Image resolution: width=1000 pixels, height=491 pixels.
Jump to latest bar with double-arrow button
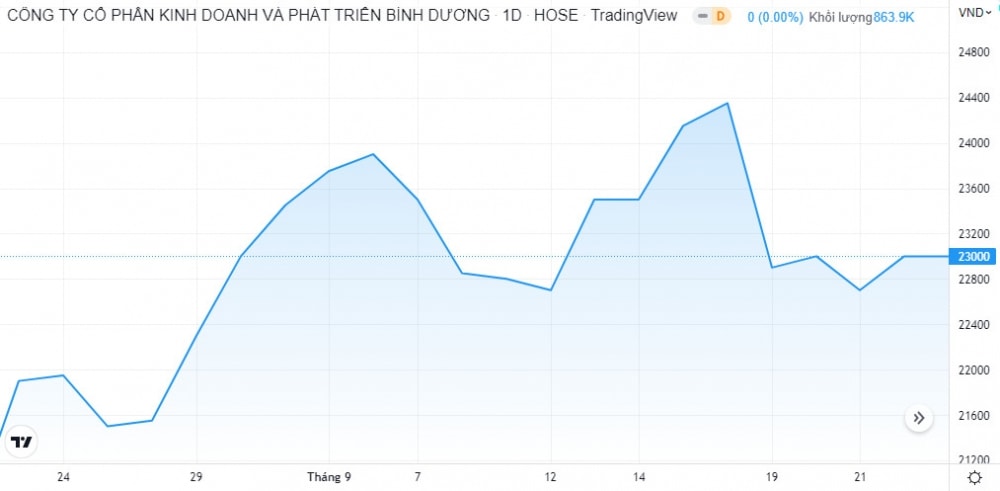pyautogui.click(x=919, y=418)
